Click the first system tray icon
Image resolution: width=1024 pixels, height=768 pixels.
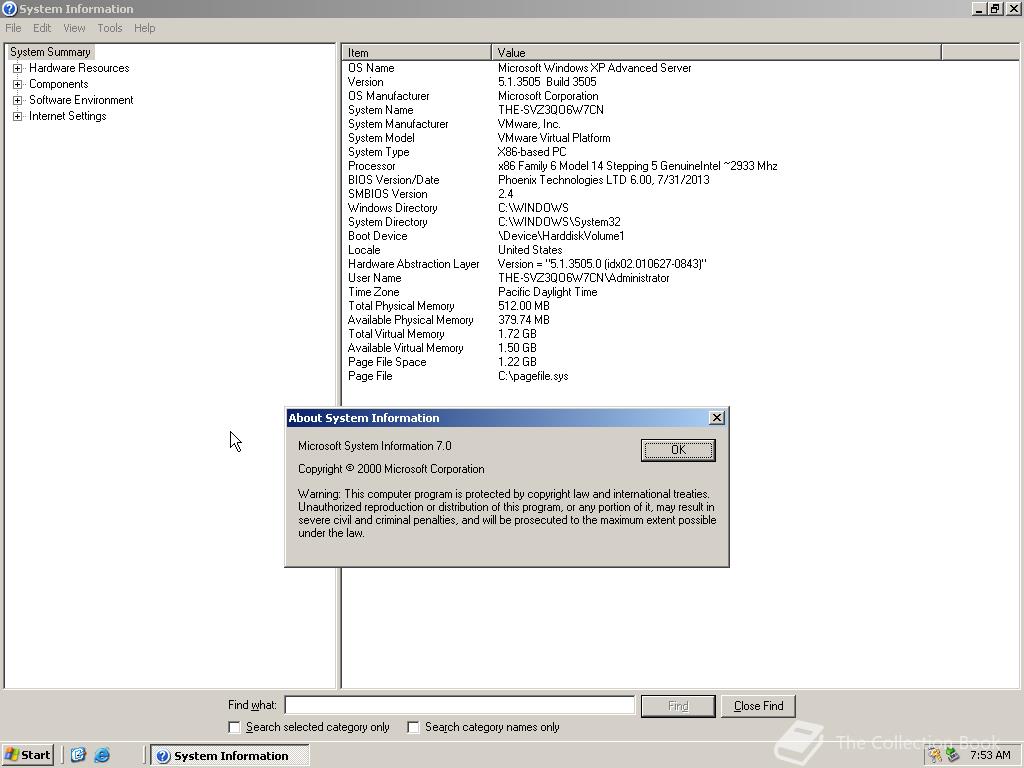coord(935,755)
